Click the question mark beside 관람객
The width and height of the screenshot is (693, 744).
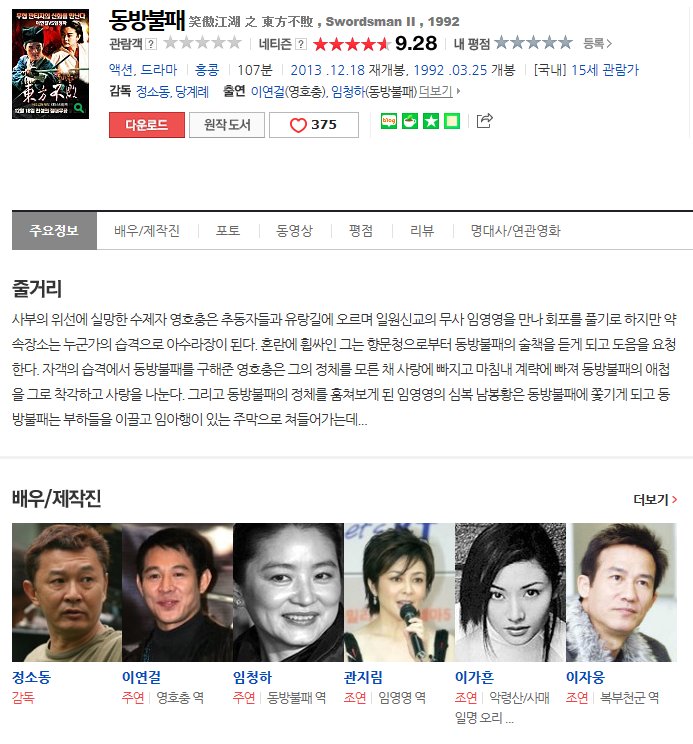coord(150,44)
